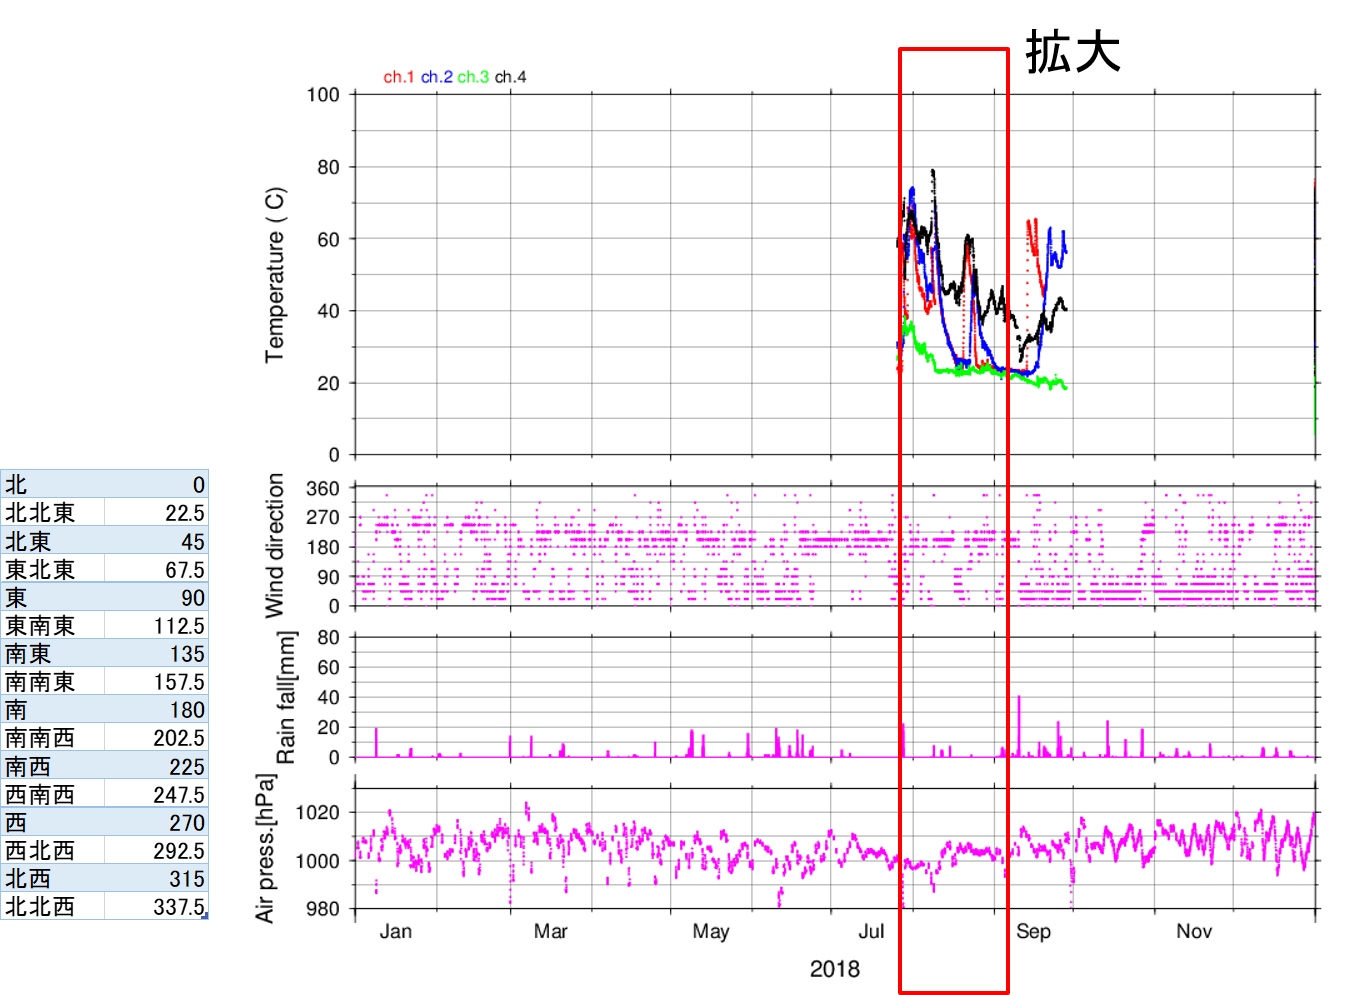Click the ch.2 legend label

pyautogui.click(x=437, y=77)
